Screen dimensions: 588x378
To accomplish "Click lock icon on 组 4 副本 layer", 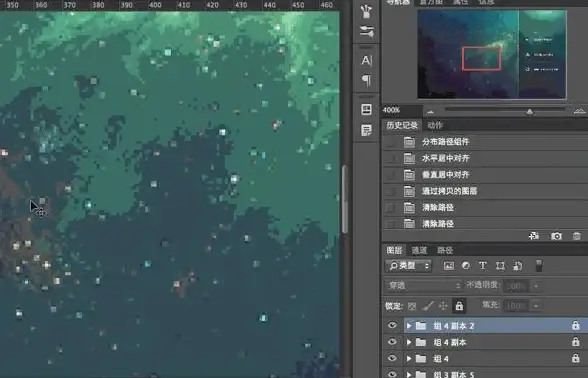I will (x=576, y=342).
